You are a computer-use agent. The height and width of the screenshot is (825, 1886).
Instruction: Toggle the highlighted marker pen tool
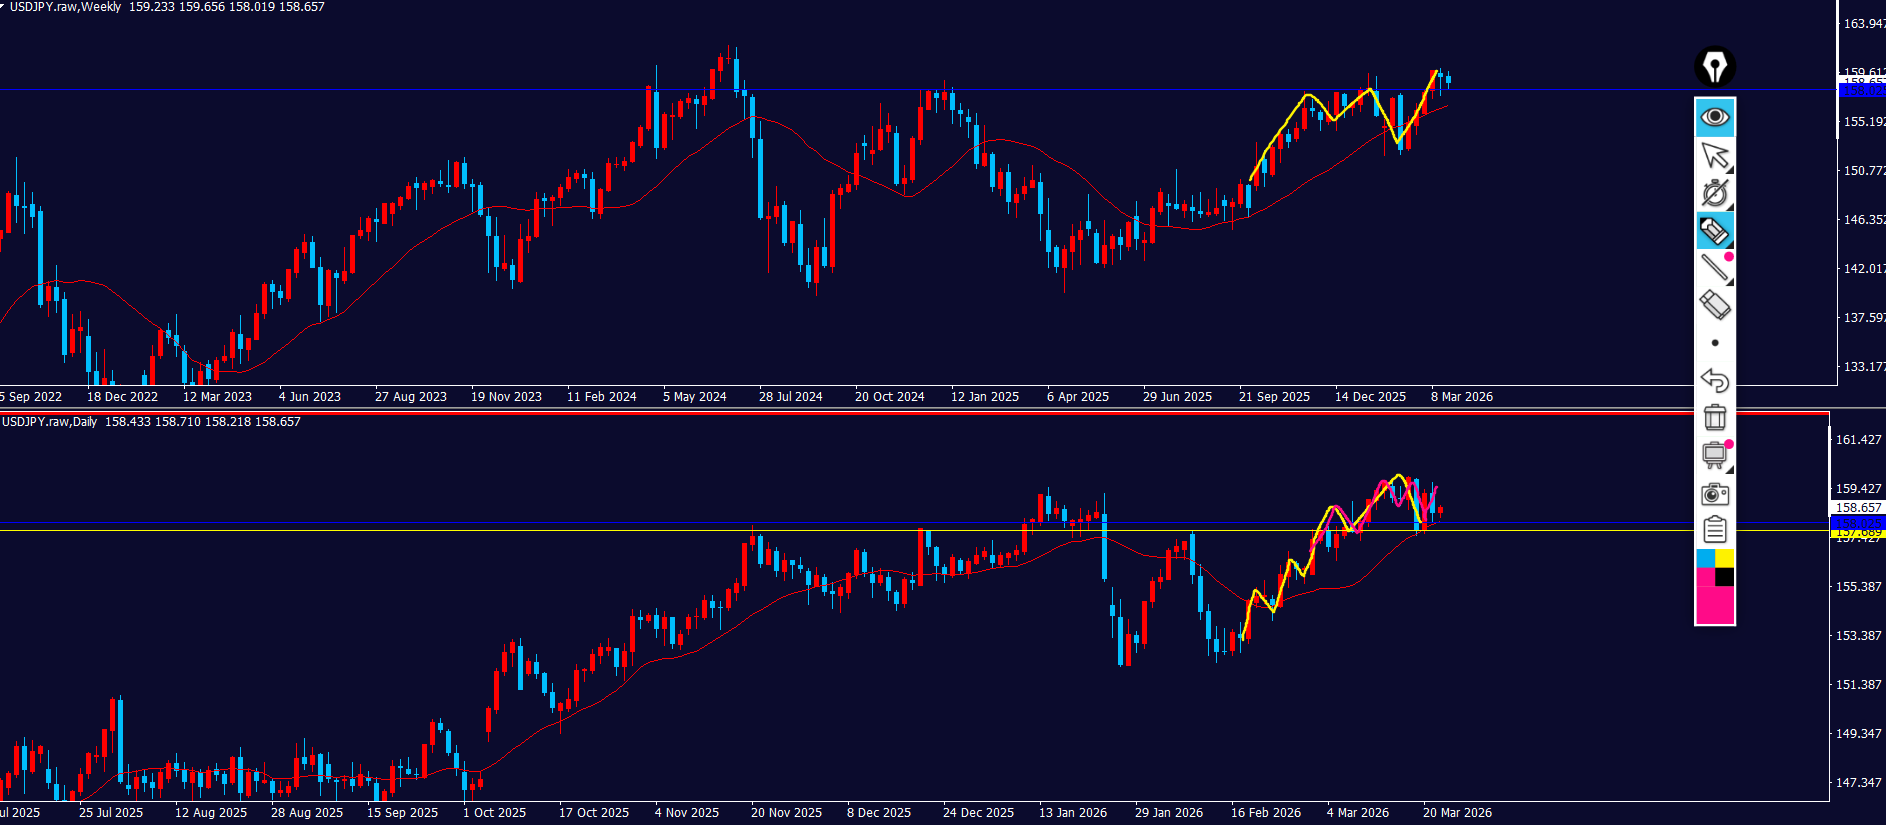pos(1714,231)
